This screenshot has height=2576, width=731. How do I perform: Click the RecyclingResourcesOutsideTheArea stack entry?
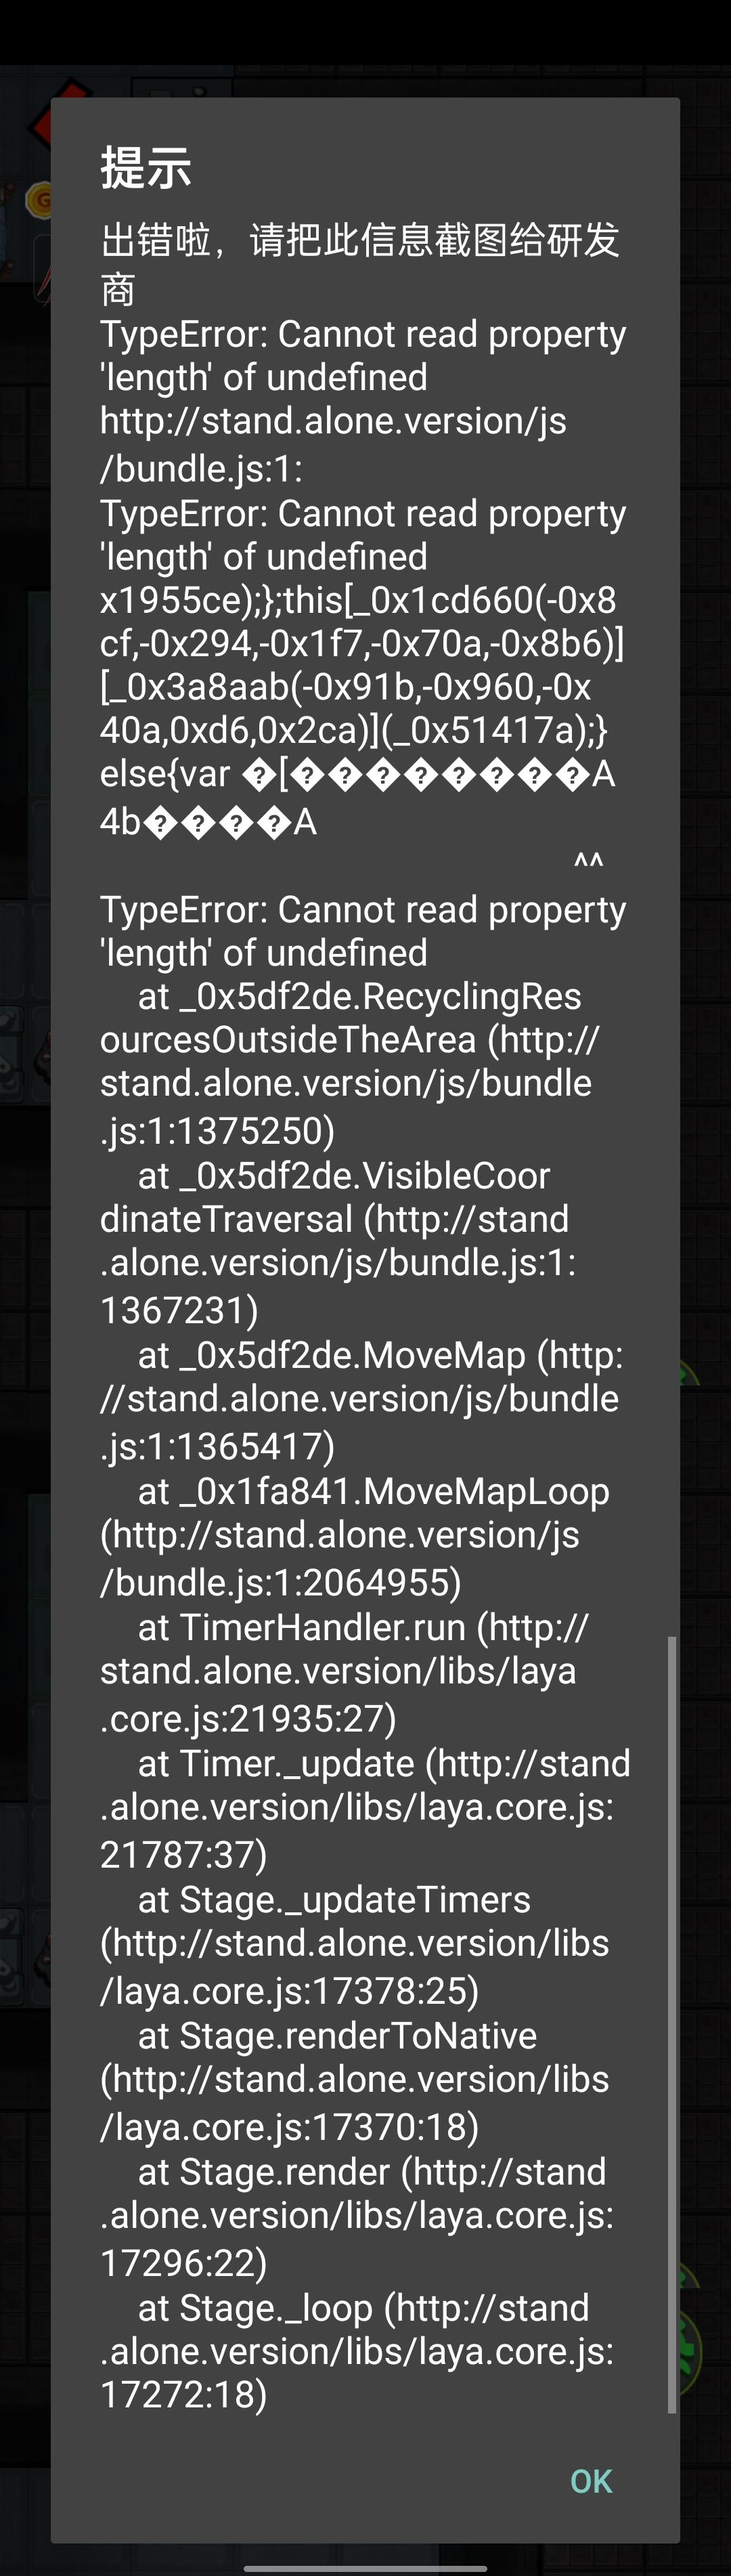[x=350, y=1062]
